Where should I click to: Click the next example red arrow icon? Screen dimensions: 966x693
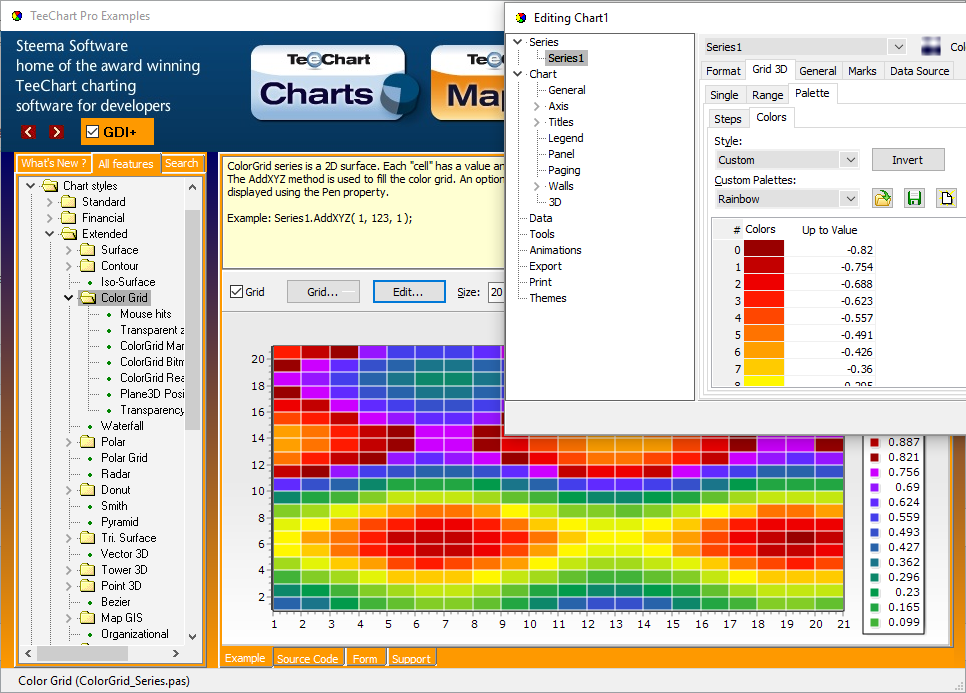coord(57,132)
